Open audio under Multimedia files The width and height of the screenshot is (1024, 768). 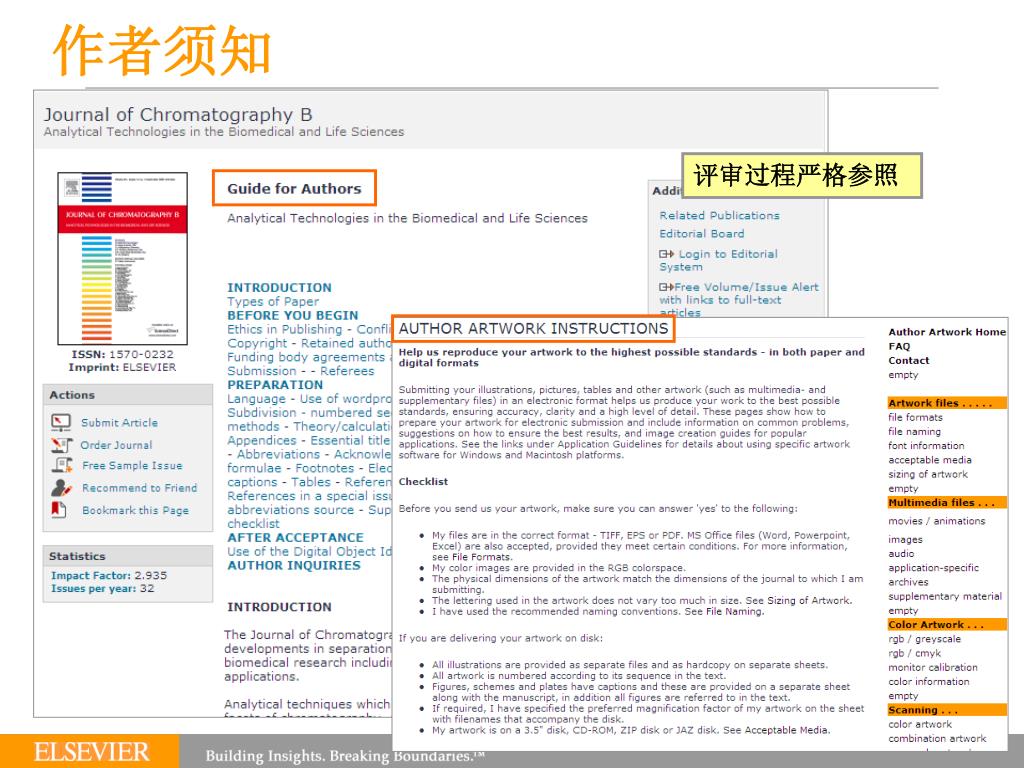pyautogui.click(x=901, y=554)
